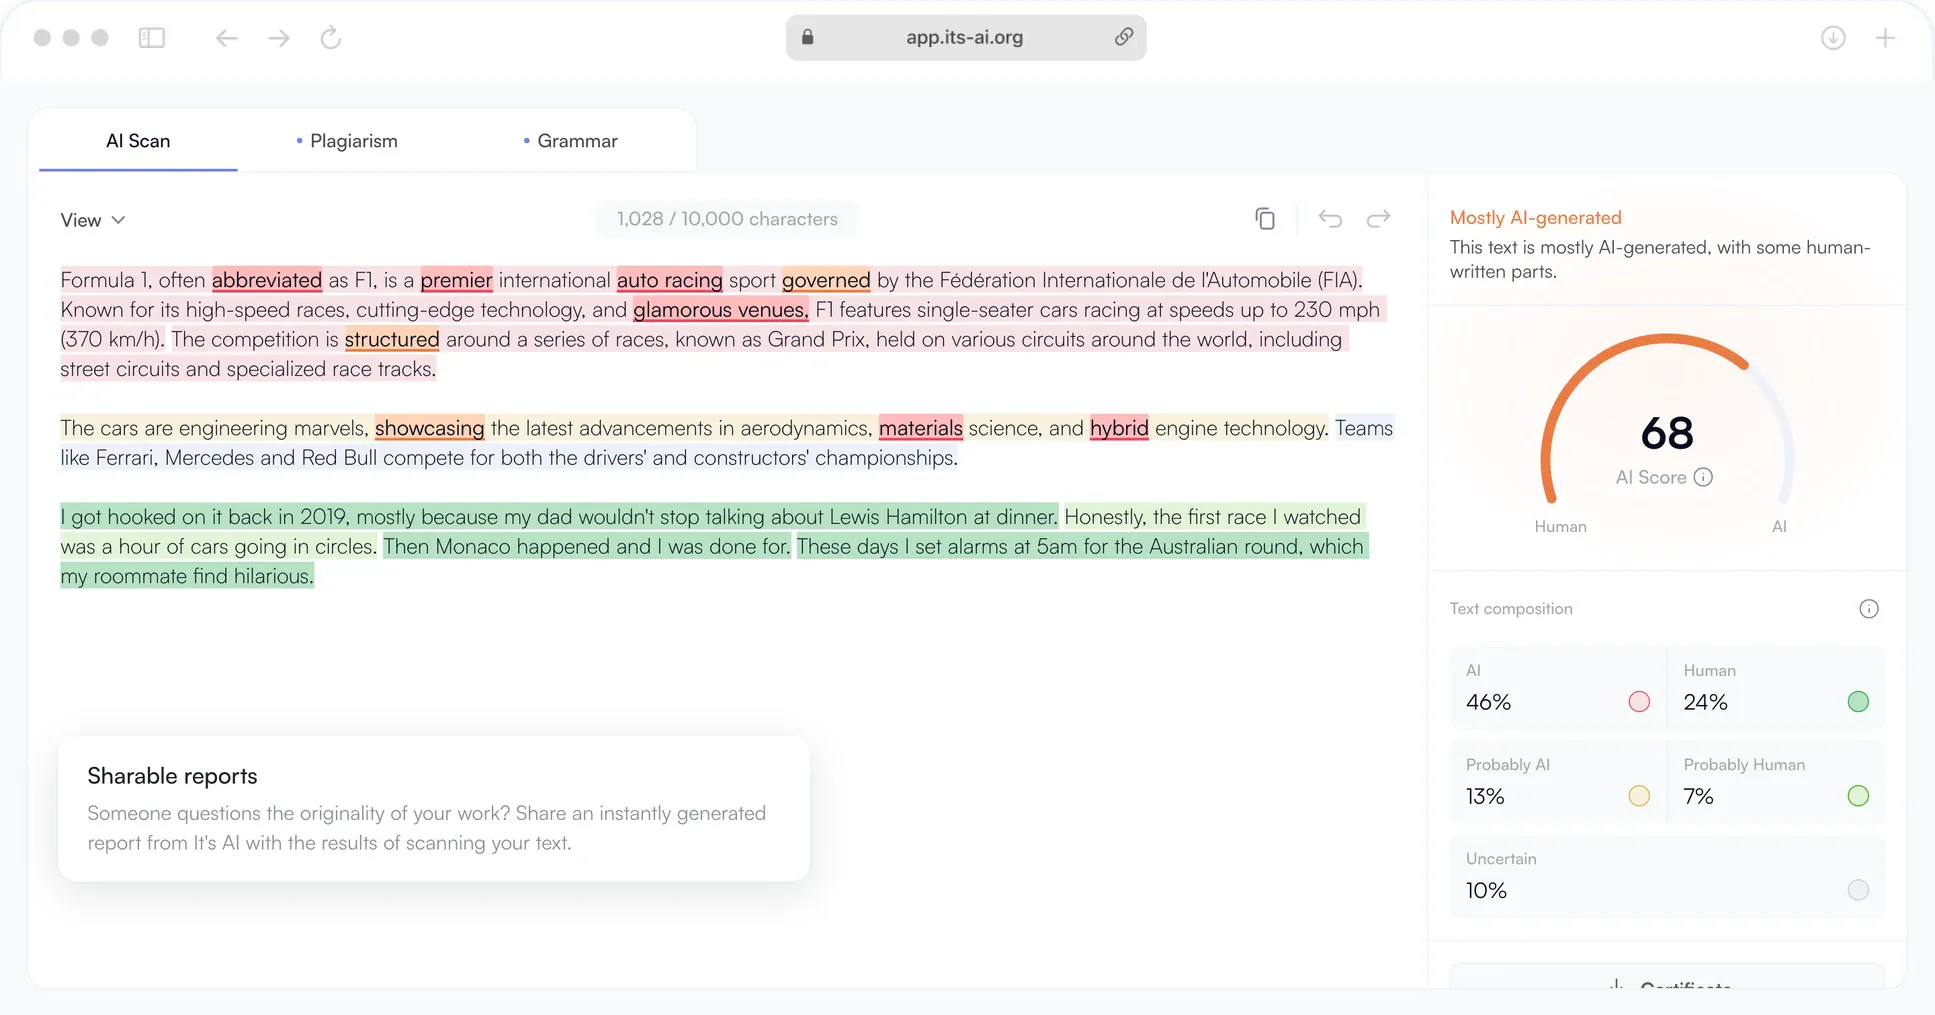1935x1015 pixels.
Task: Open a new tab with plus icon
Action: 1885,38
